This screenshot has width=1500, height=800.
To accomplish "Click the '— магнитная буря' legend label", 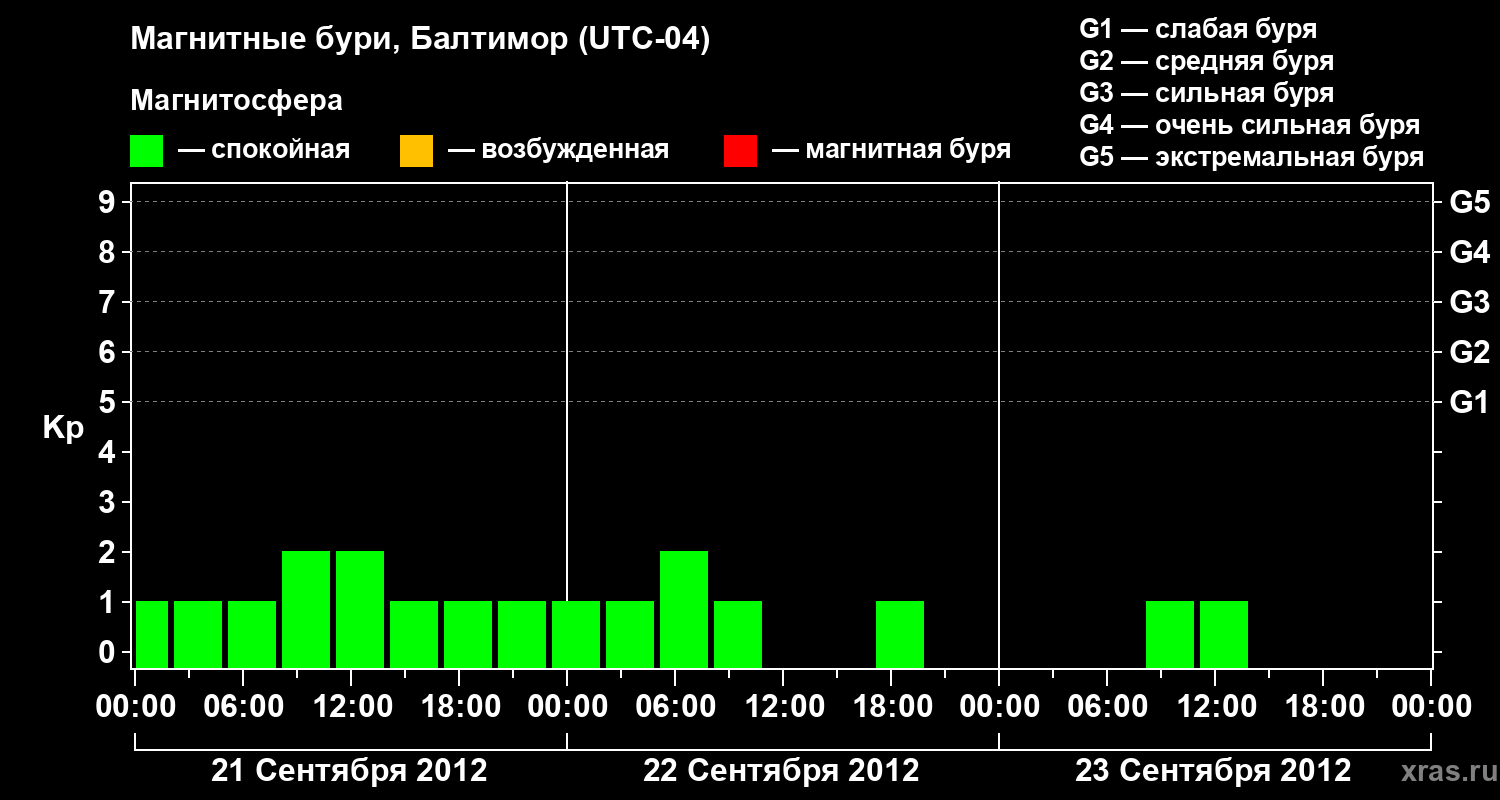I will tap(892, 151).
